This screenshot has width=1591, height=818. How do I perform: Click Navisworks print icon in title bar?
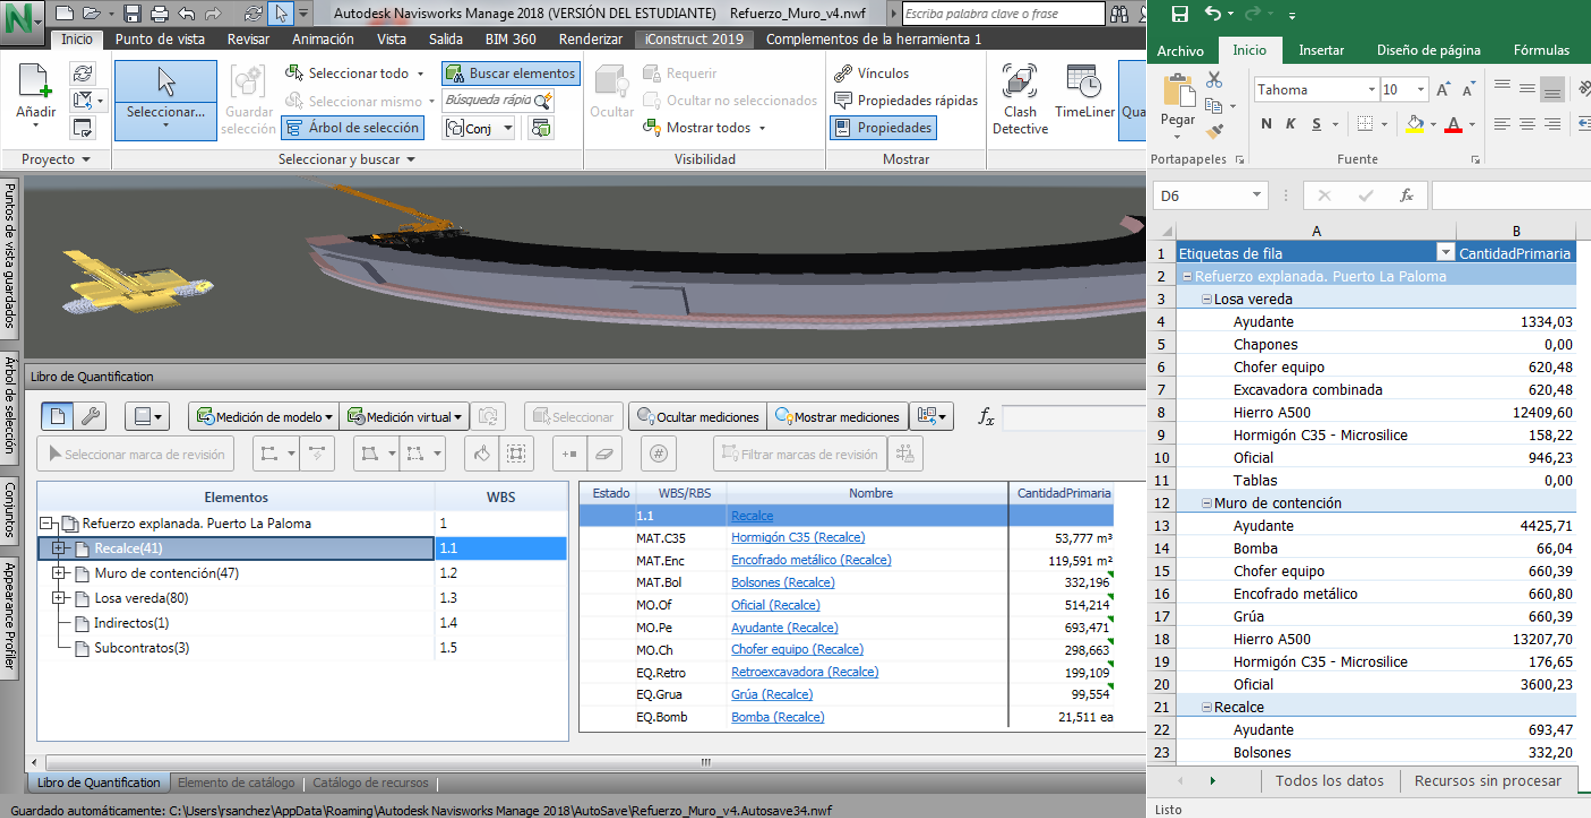pyautogui.click(x=159, y=14)
